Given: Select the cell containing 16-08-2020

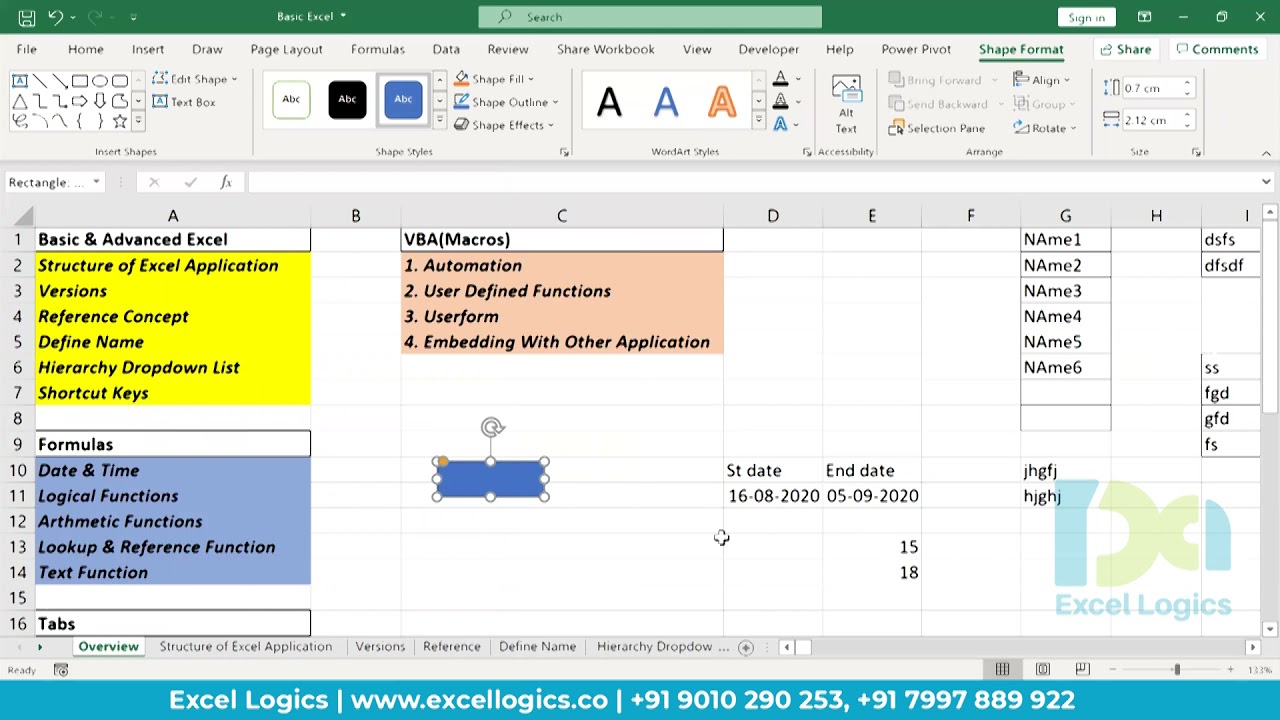Looking at the screenshot, I should point(773,496).
